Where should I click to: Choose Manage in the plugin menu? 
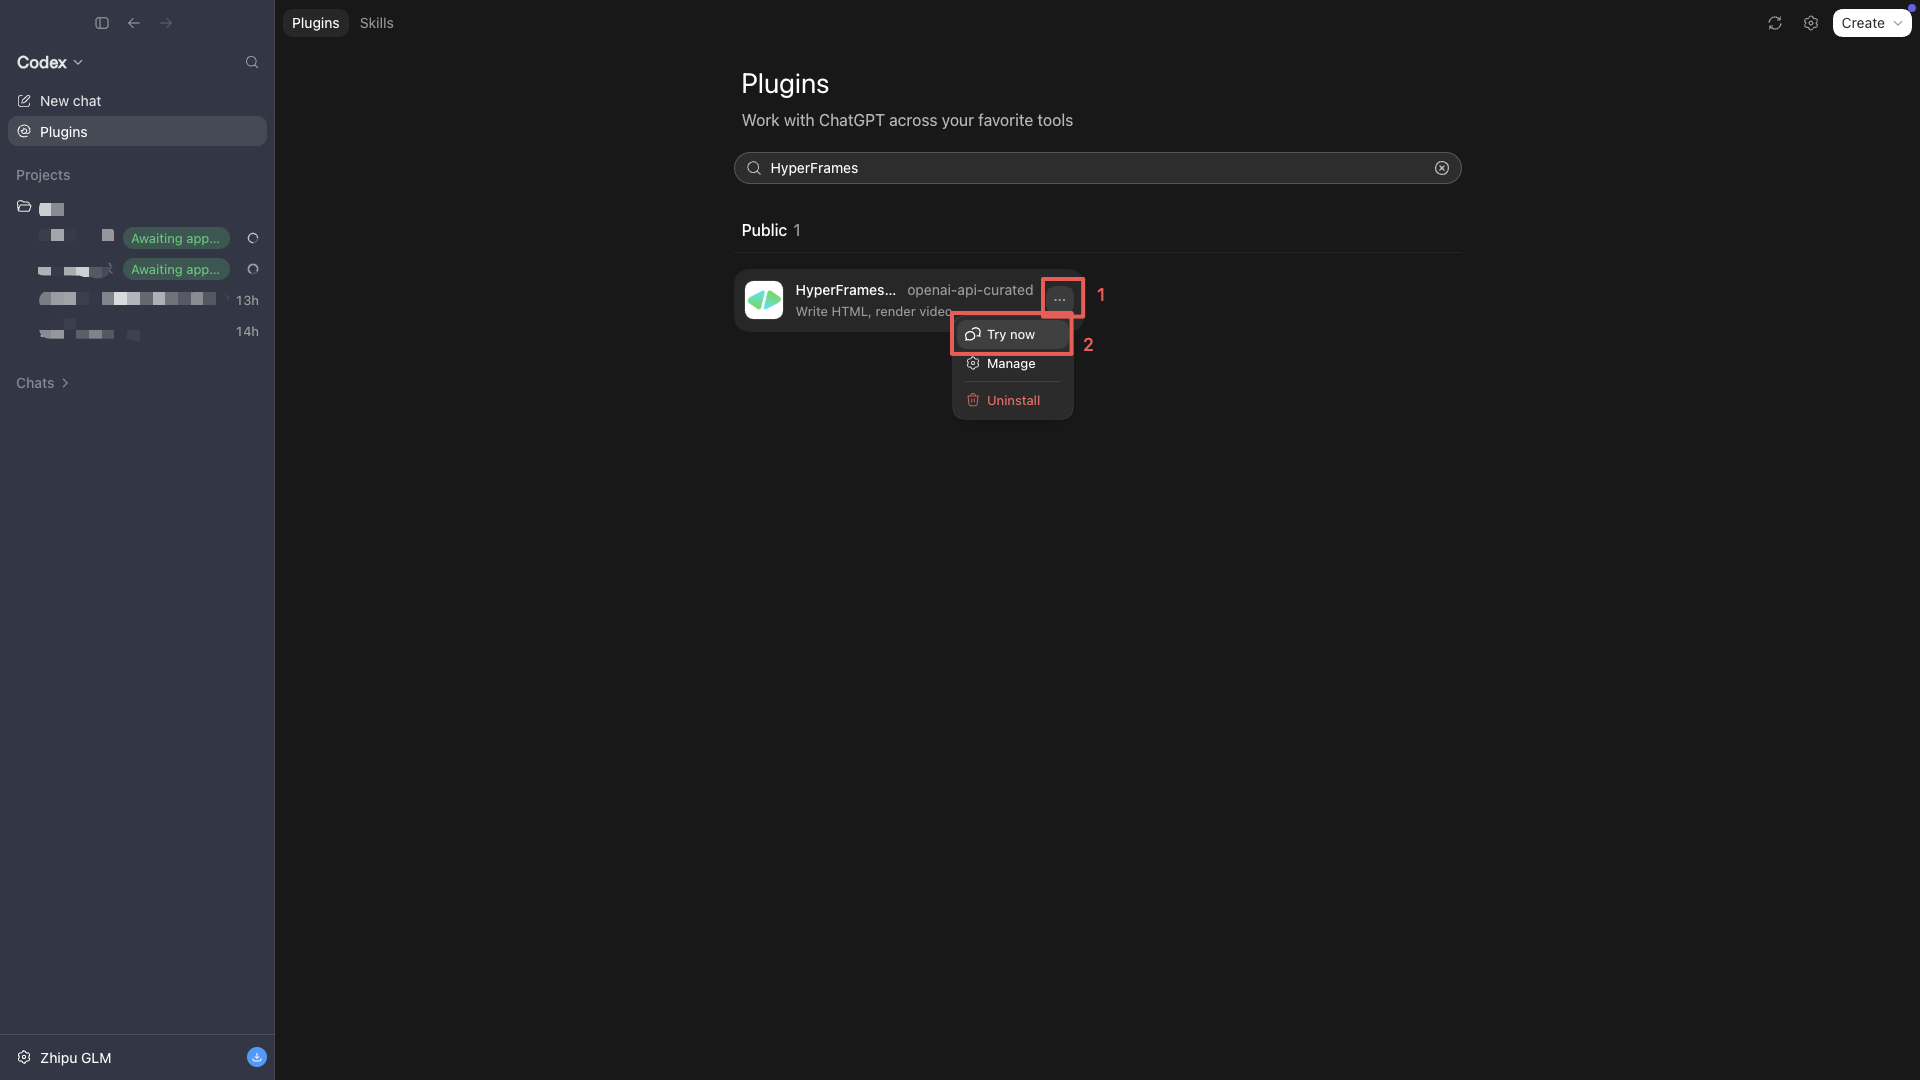tap(1012, 363)
